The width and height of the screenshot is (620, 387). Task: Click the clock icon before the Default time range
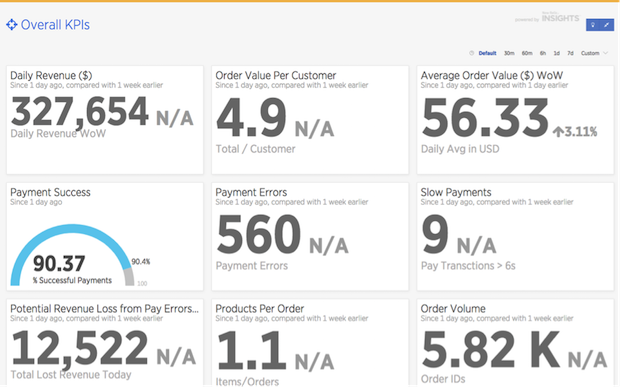point(471,53)
